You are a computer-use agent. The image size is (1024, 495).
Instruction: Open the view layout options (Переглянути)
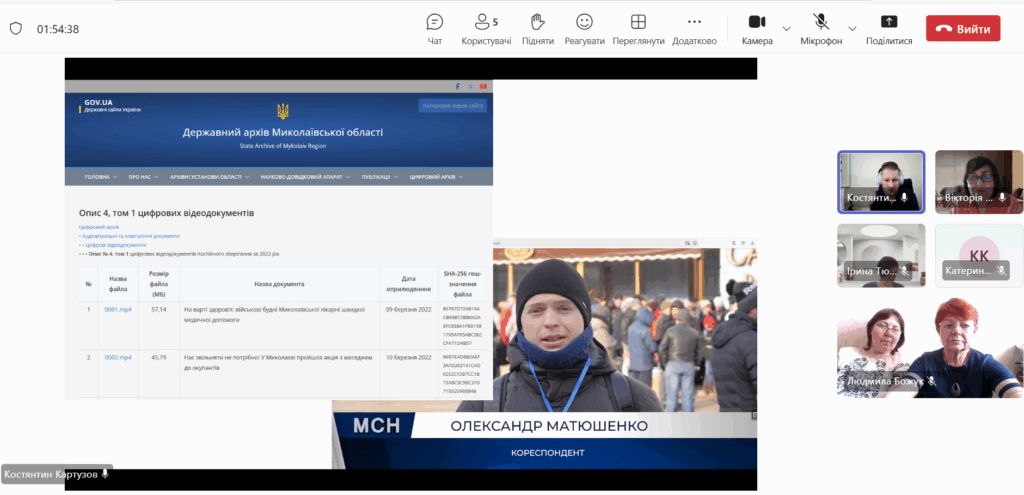coord(638,29)
